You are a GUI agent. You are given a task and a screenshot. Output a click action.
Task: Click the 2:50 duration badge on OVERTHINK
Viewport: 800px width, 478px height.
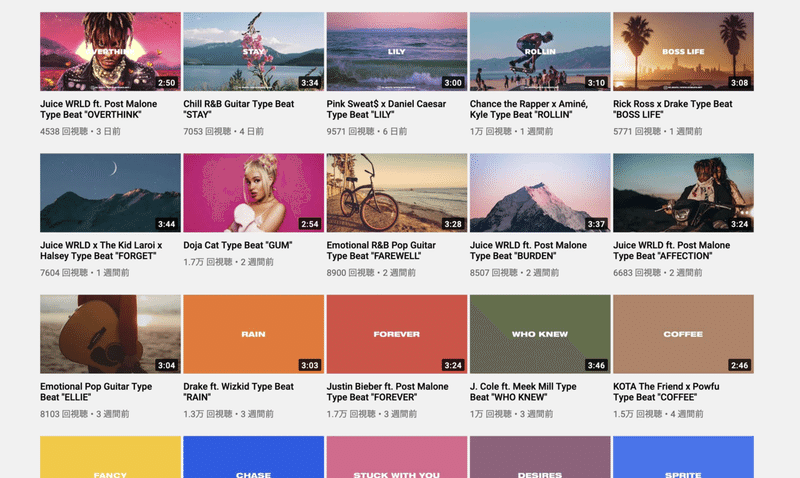click(166, 83)
